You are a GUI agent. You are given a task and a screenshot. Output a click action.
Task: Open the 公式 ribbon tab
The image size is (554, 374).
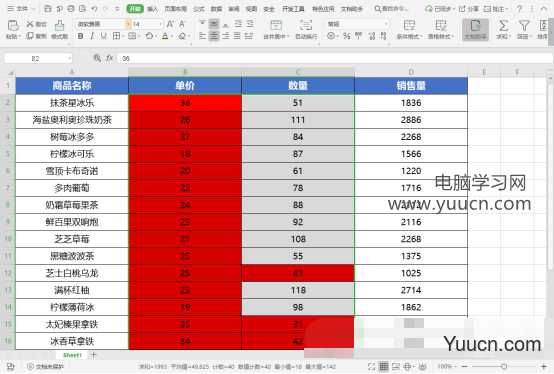click(199, 9)
